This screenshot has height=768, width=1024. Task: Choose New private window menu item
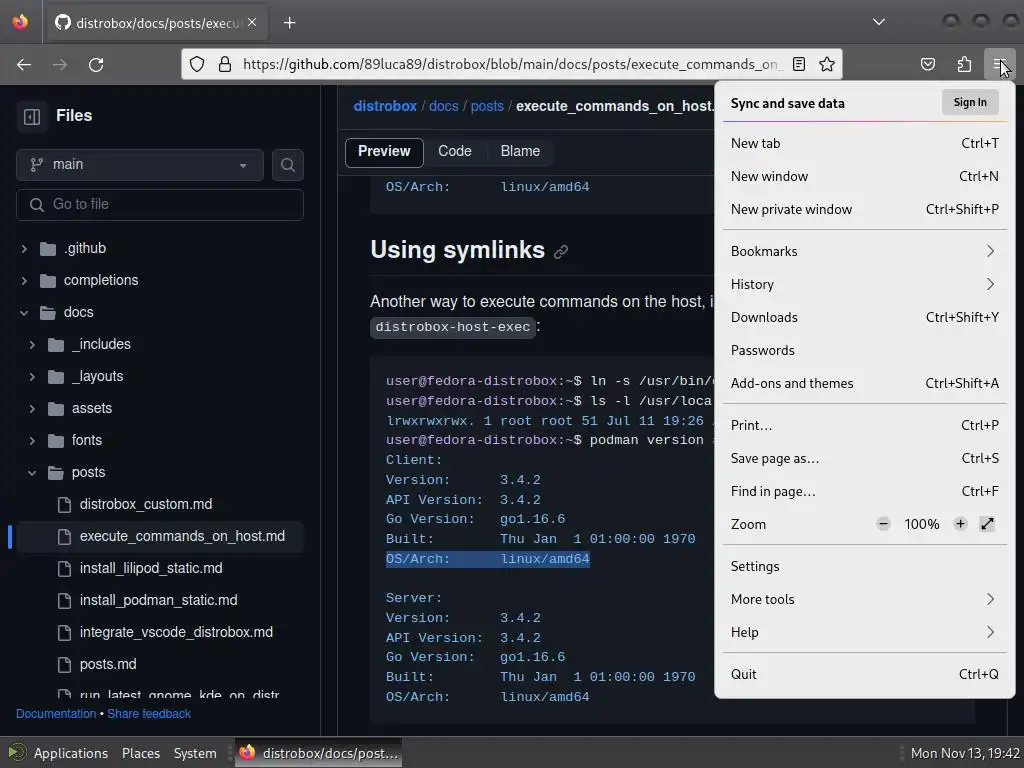tap(865, 210)
